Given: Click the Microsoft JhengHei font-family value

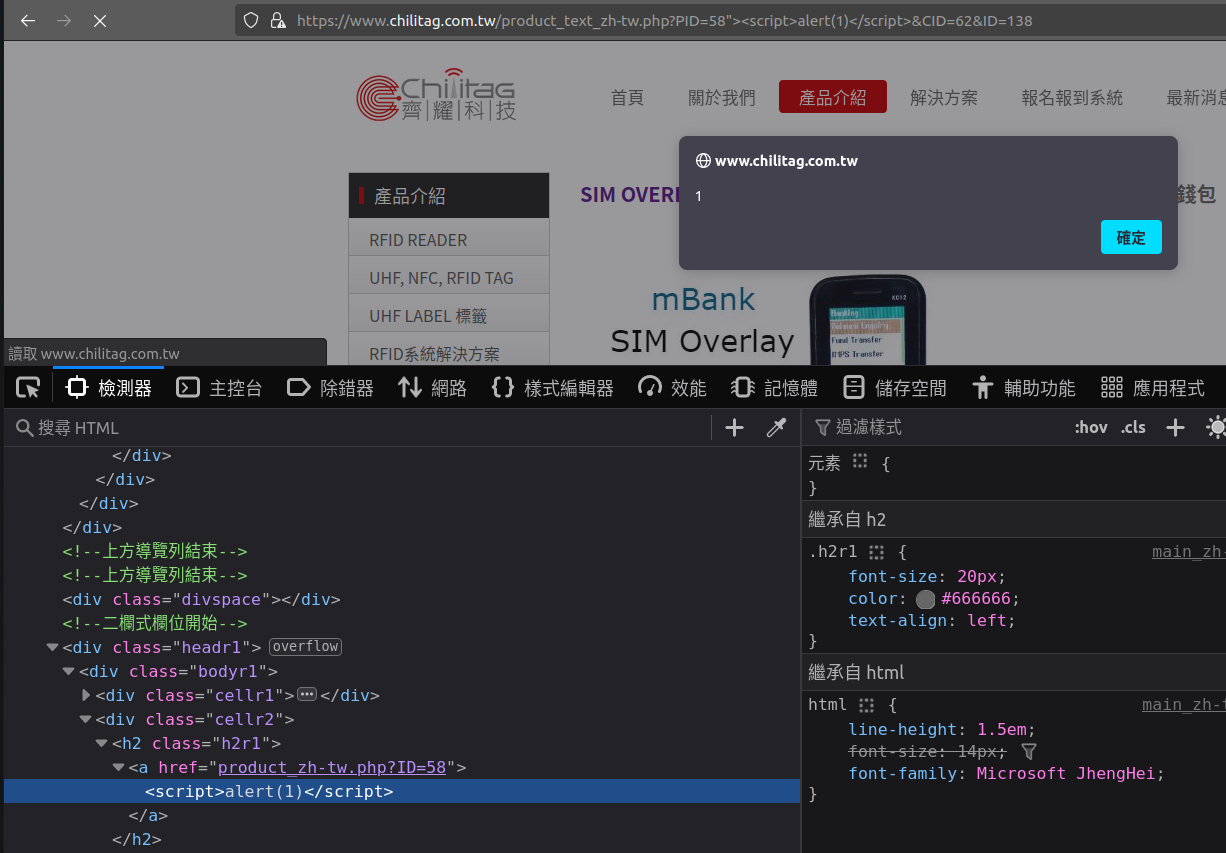Looking at the screenshot, I should [x=1066, y=773].
